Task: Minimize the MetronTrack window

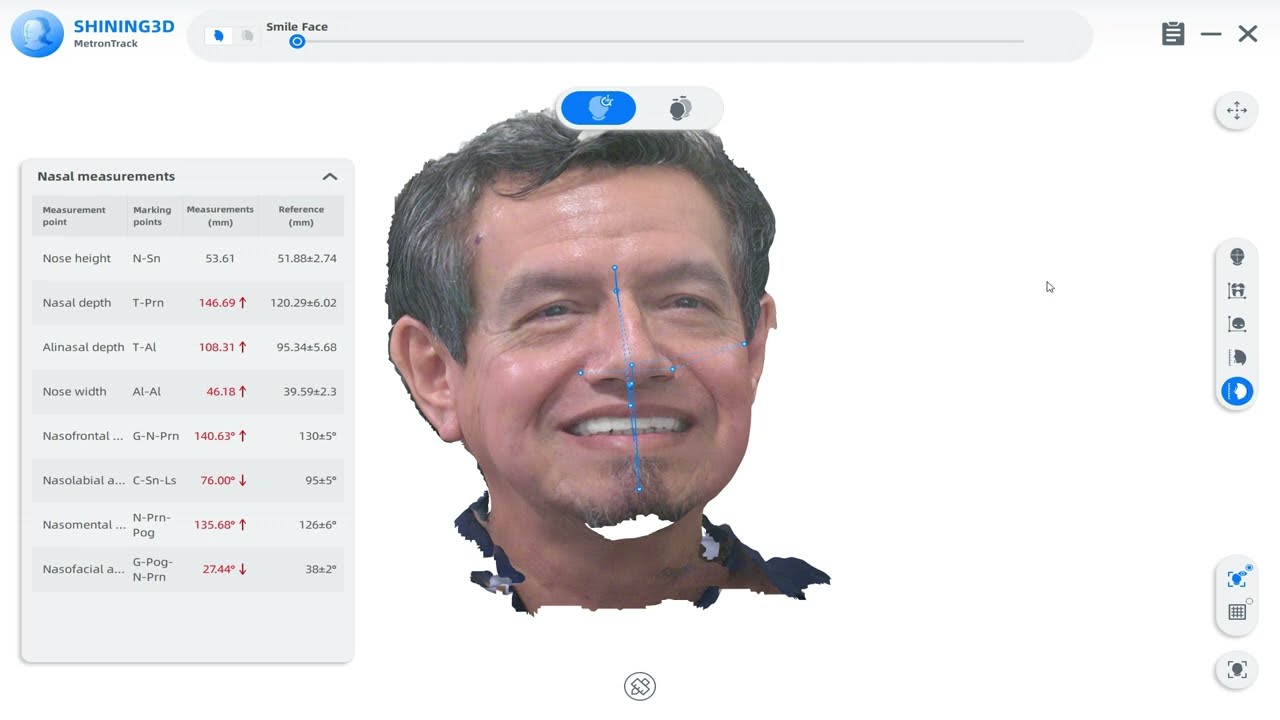Action: 1211,34
